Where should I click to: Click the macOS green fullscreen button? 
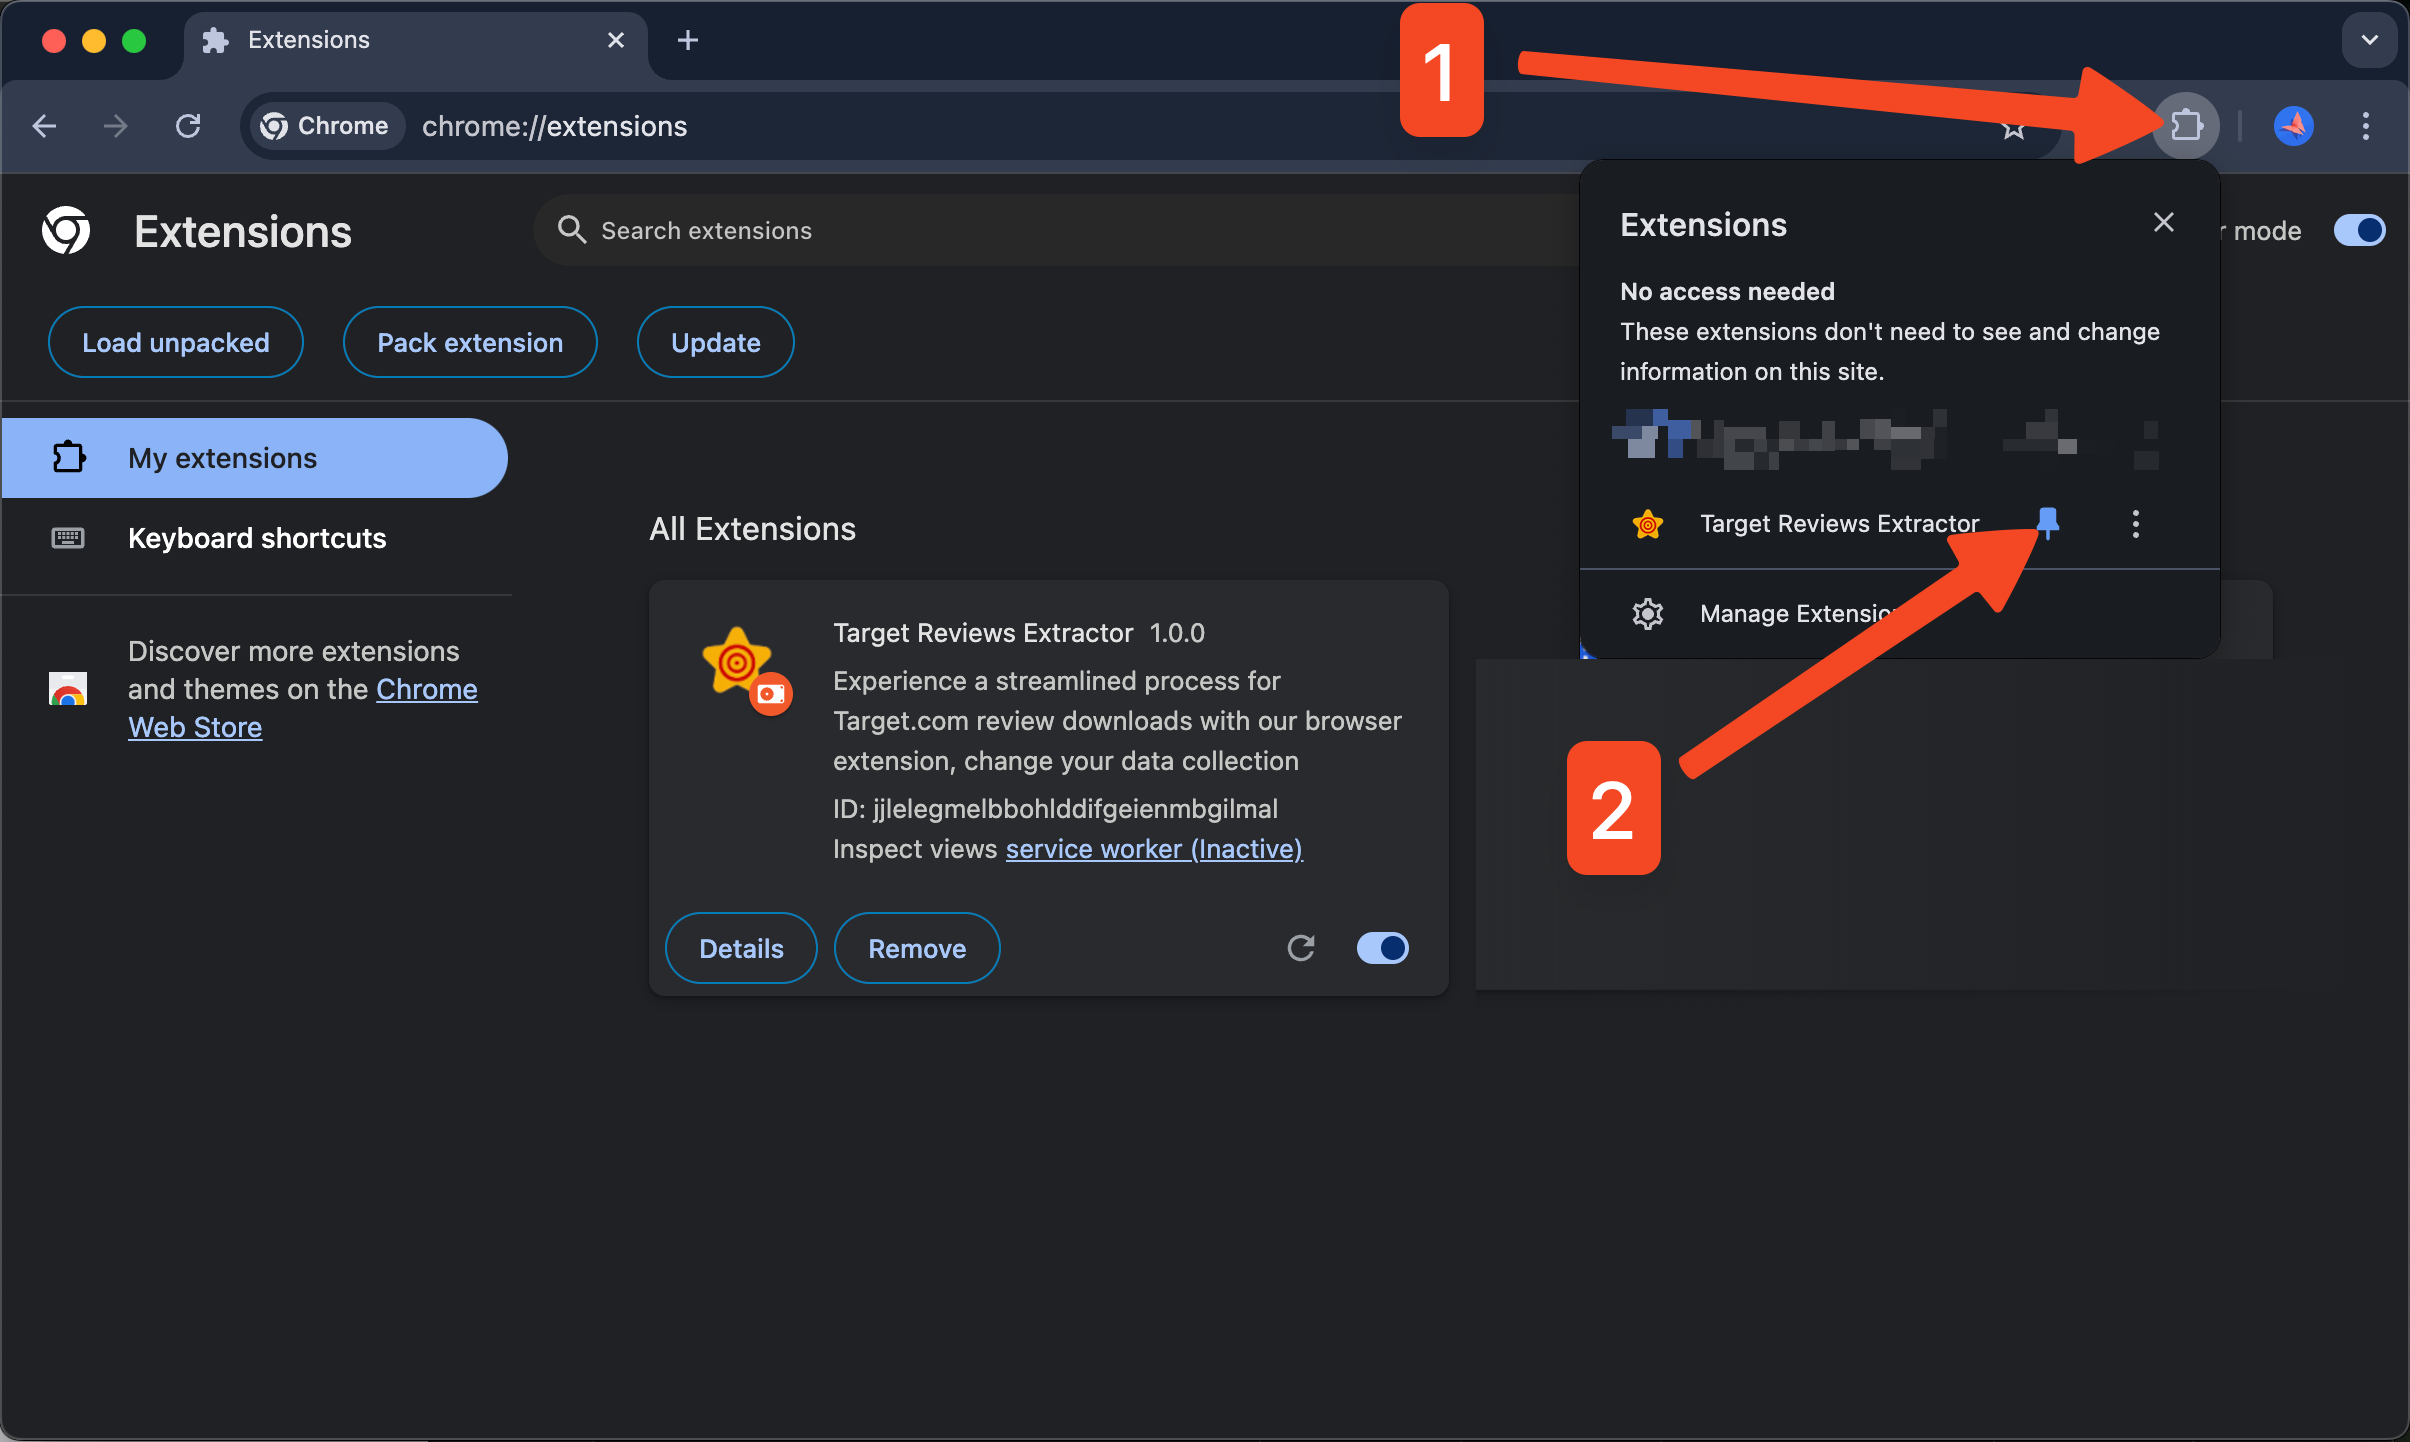(134, 40)
